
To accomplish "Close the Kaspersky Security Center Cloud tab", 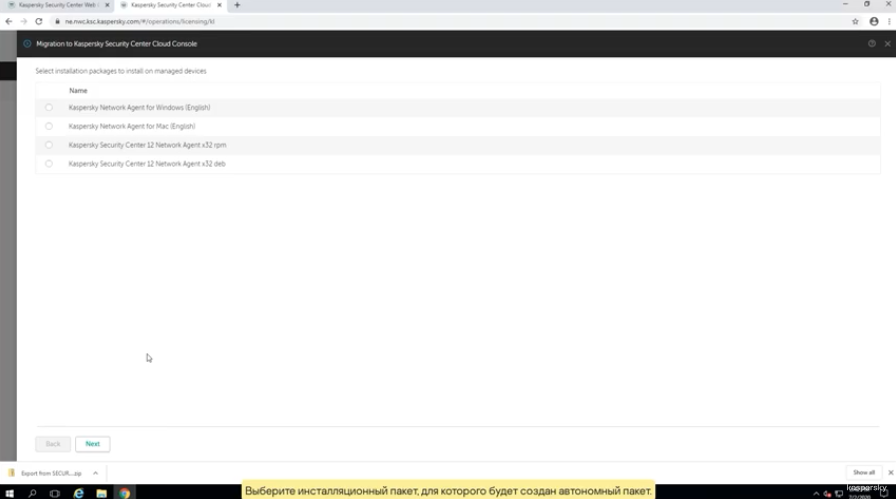I will tap(219, 5).
